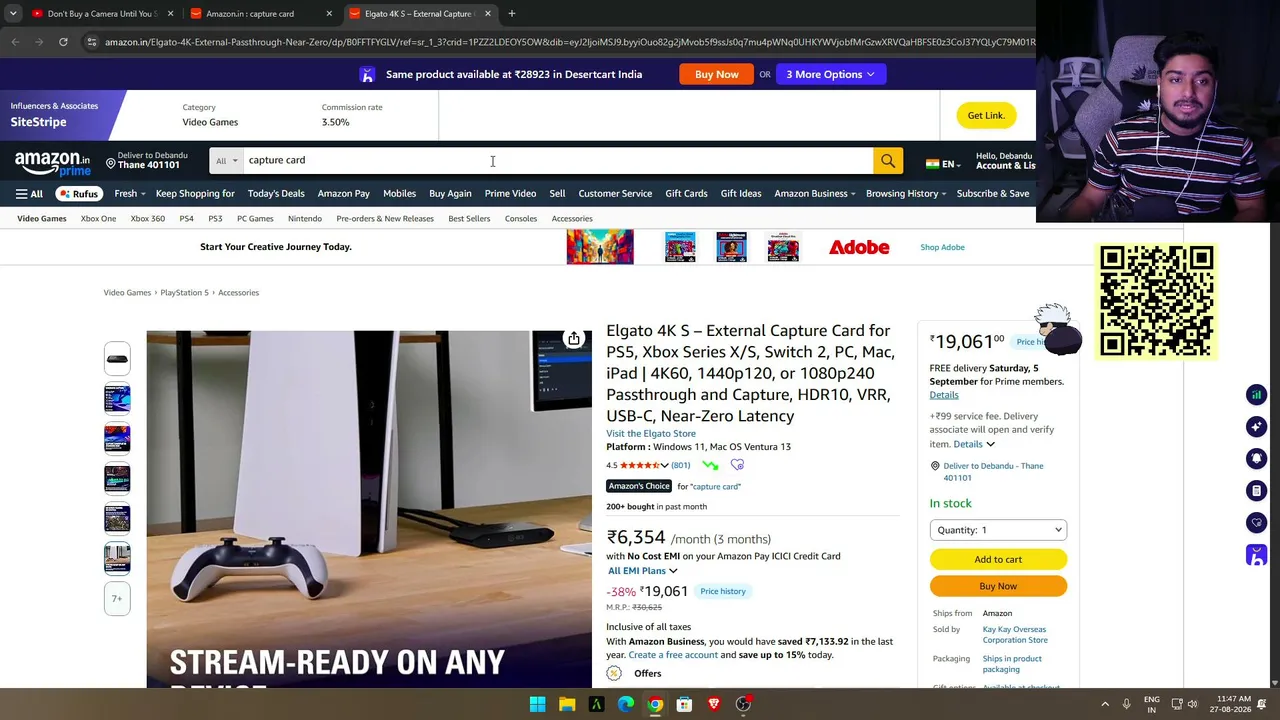Click the bell alert icon in right sidebar
Image resolution: width=1280 pixels, height=720 pixels.
pyautogui.click(x=1256, y=459)
